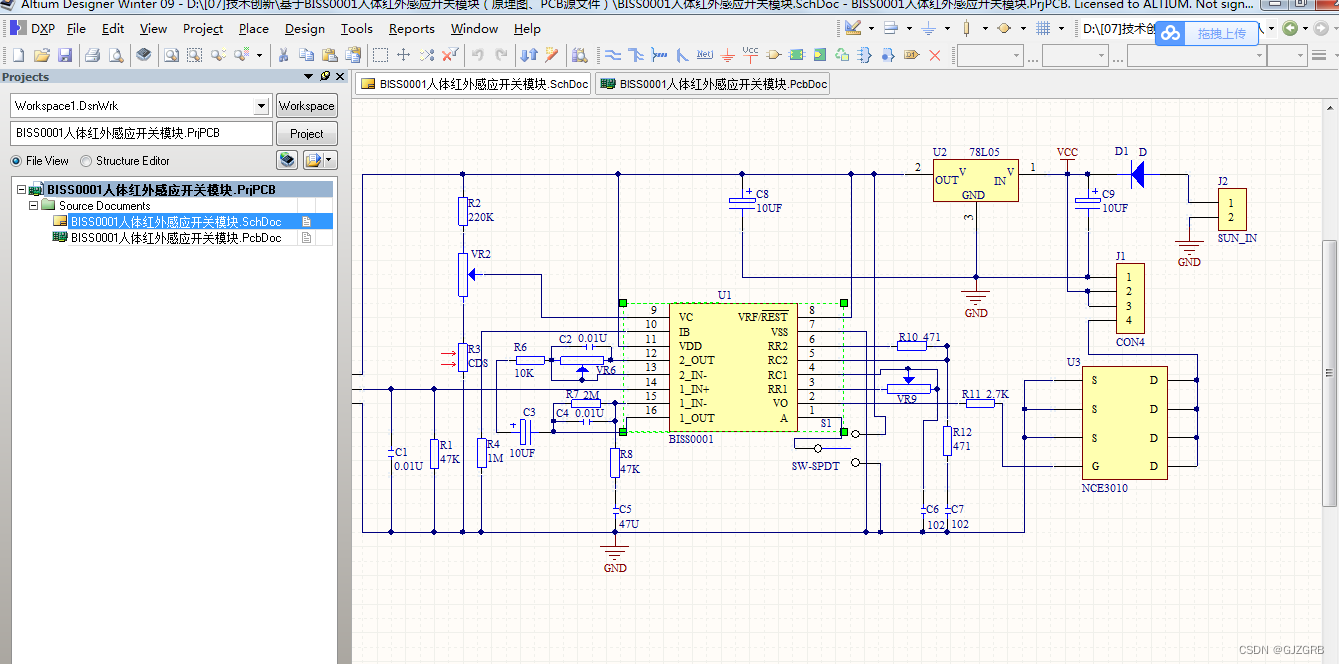This screenshot has width=1339, height=664.
Task: Open the zoom filter dropdown arrow
Action: [259, 55]
